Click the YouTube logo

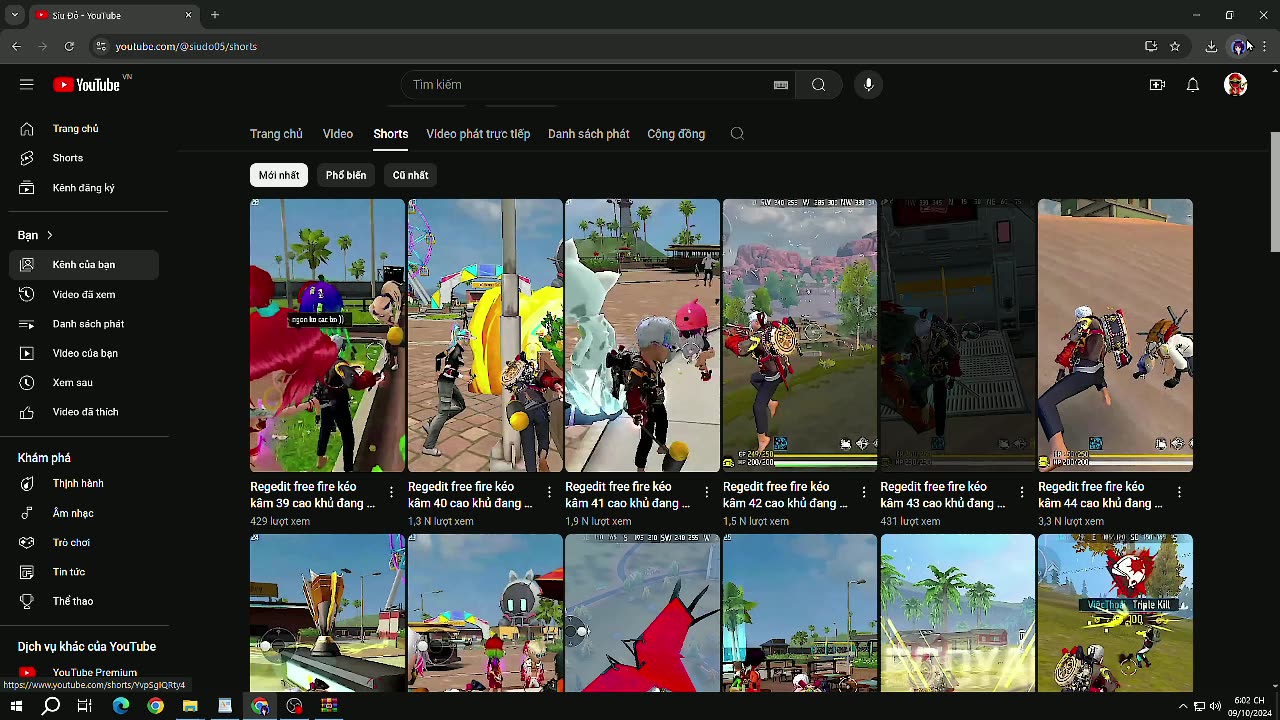[87, 85]
